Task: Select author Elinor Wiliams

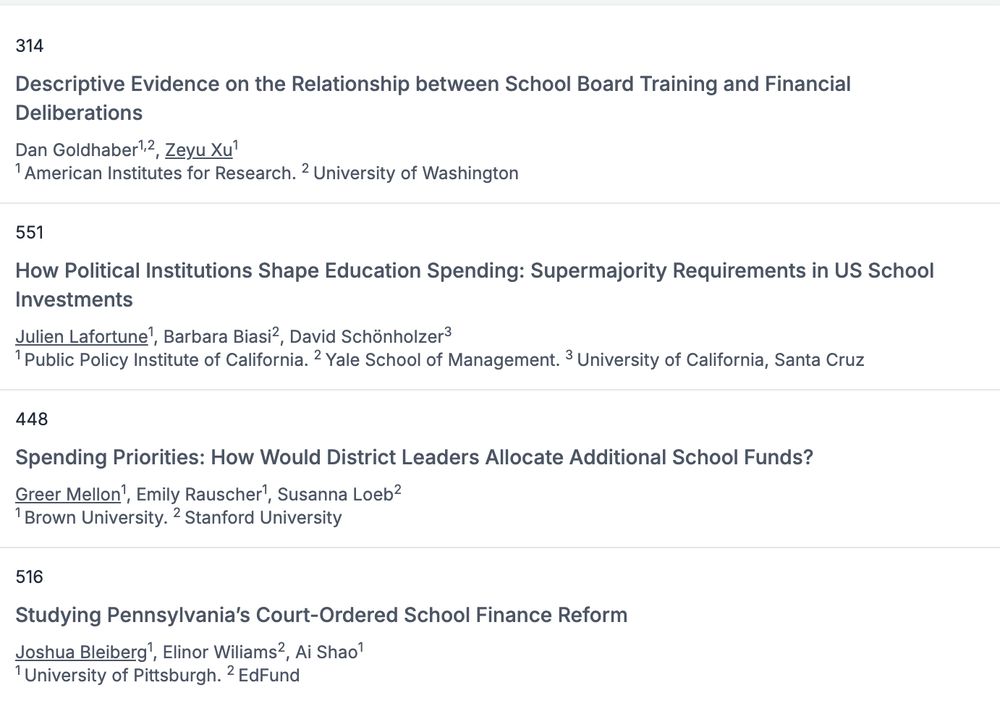Action: coord(220,652)
